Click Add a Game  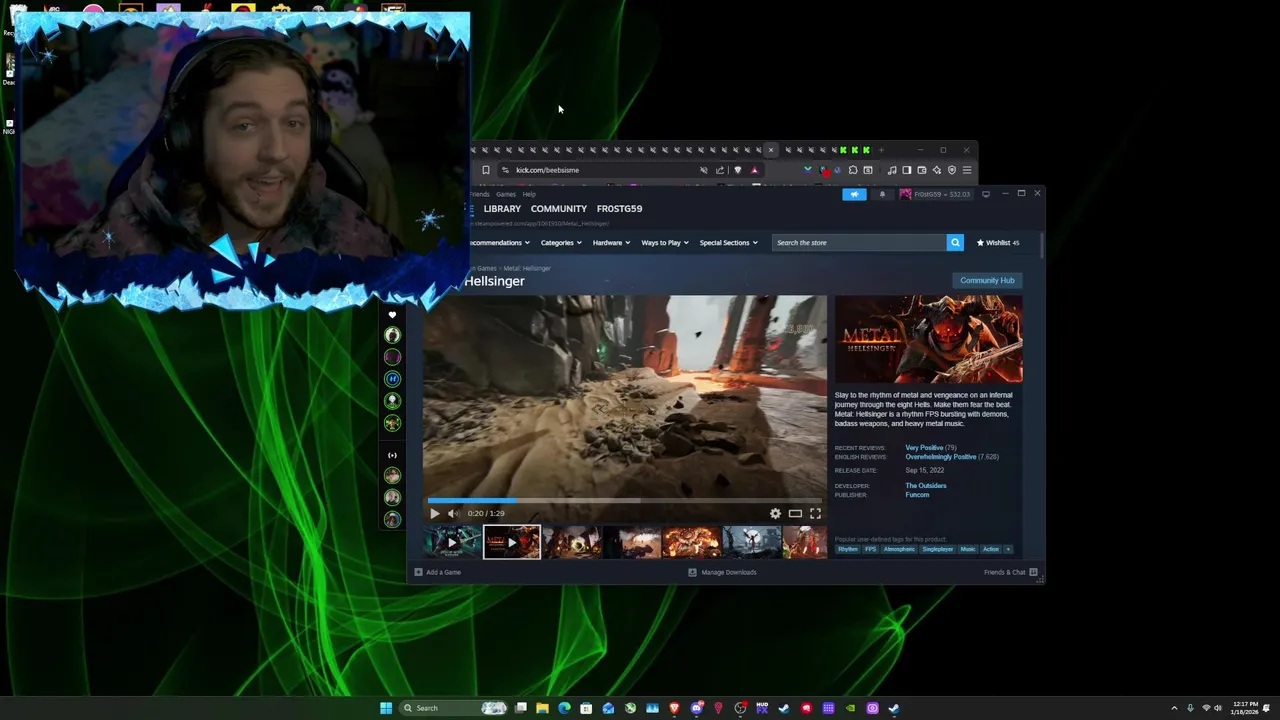[437, 572]
